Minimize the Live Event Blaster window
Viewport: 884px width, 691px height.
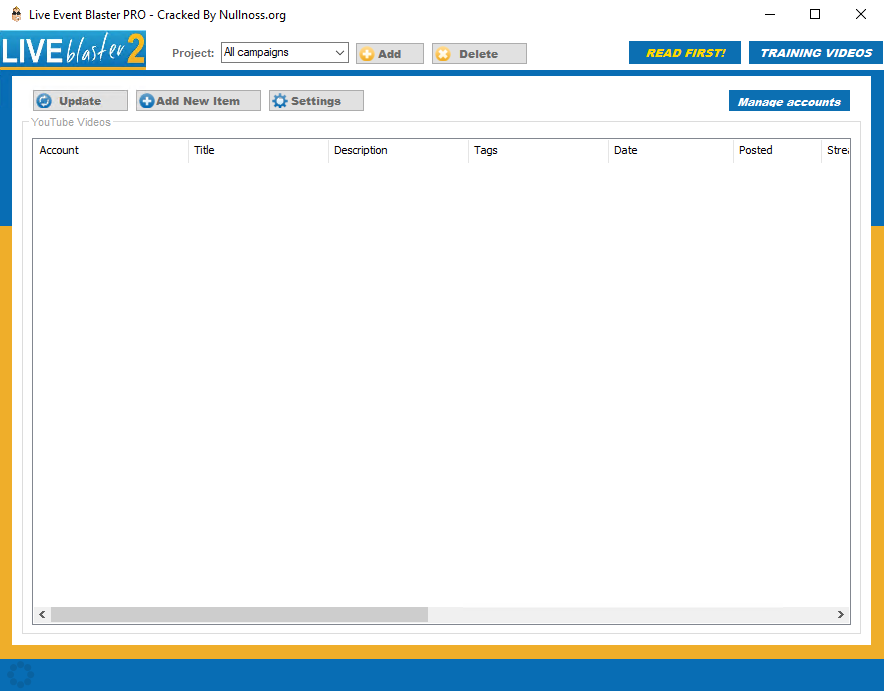770,14
